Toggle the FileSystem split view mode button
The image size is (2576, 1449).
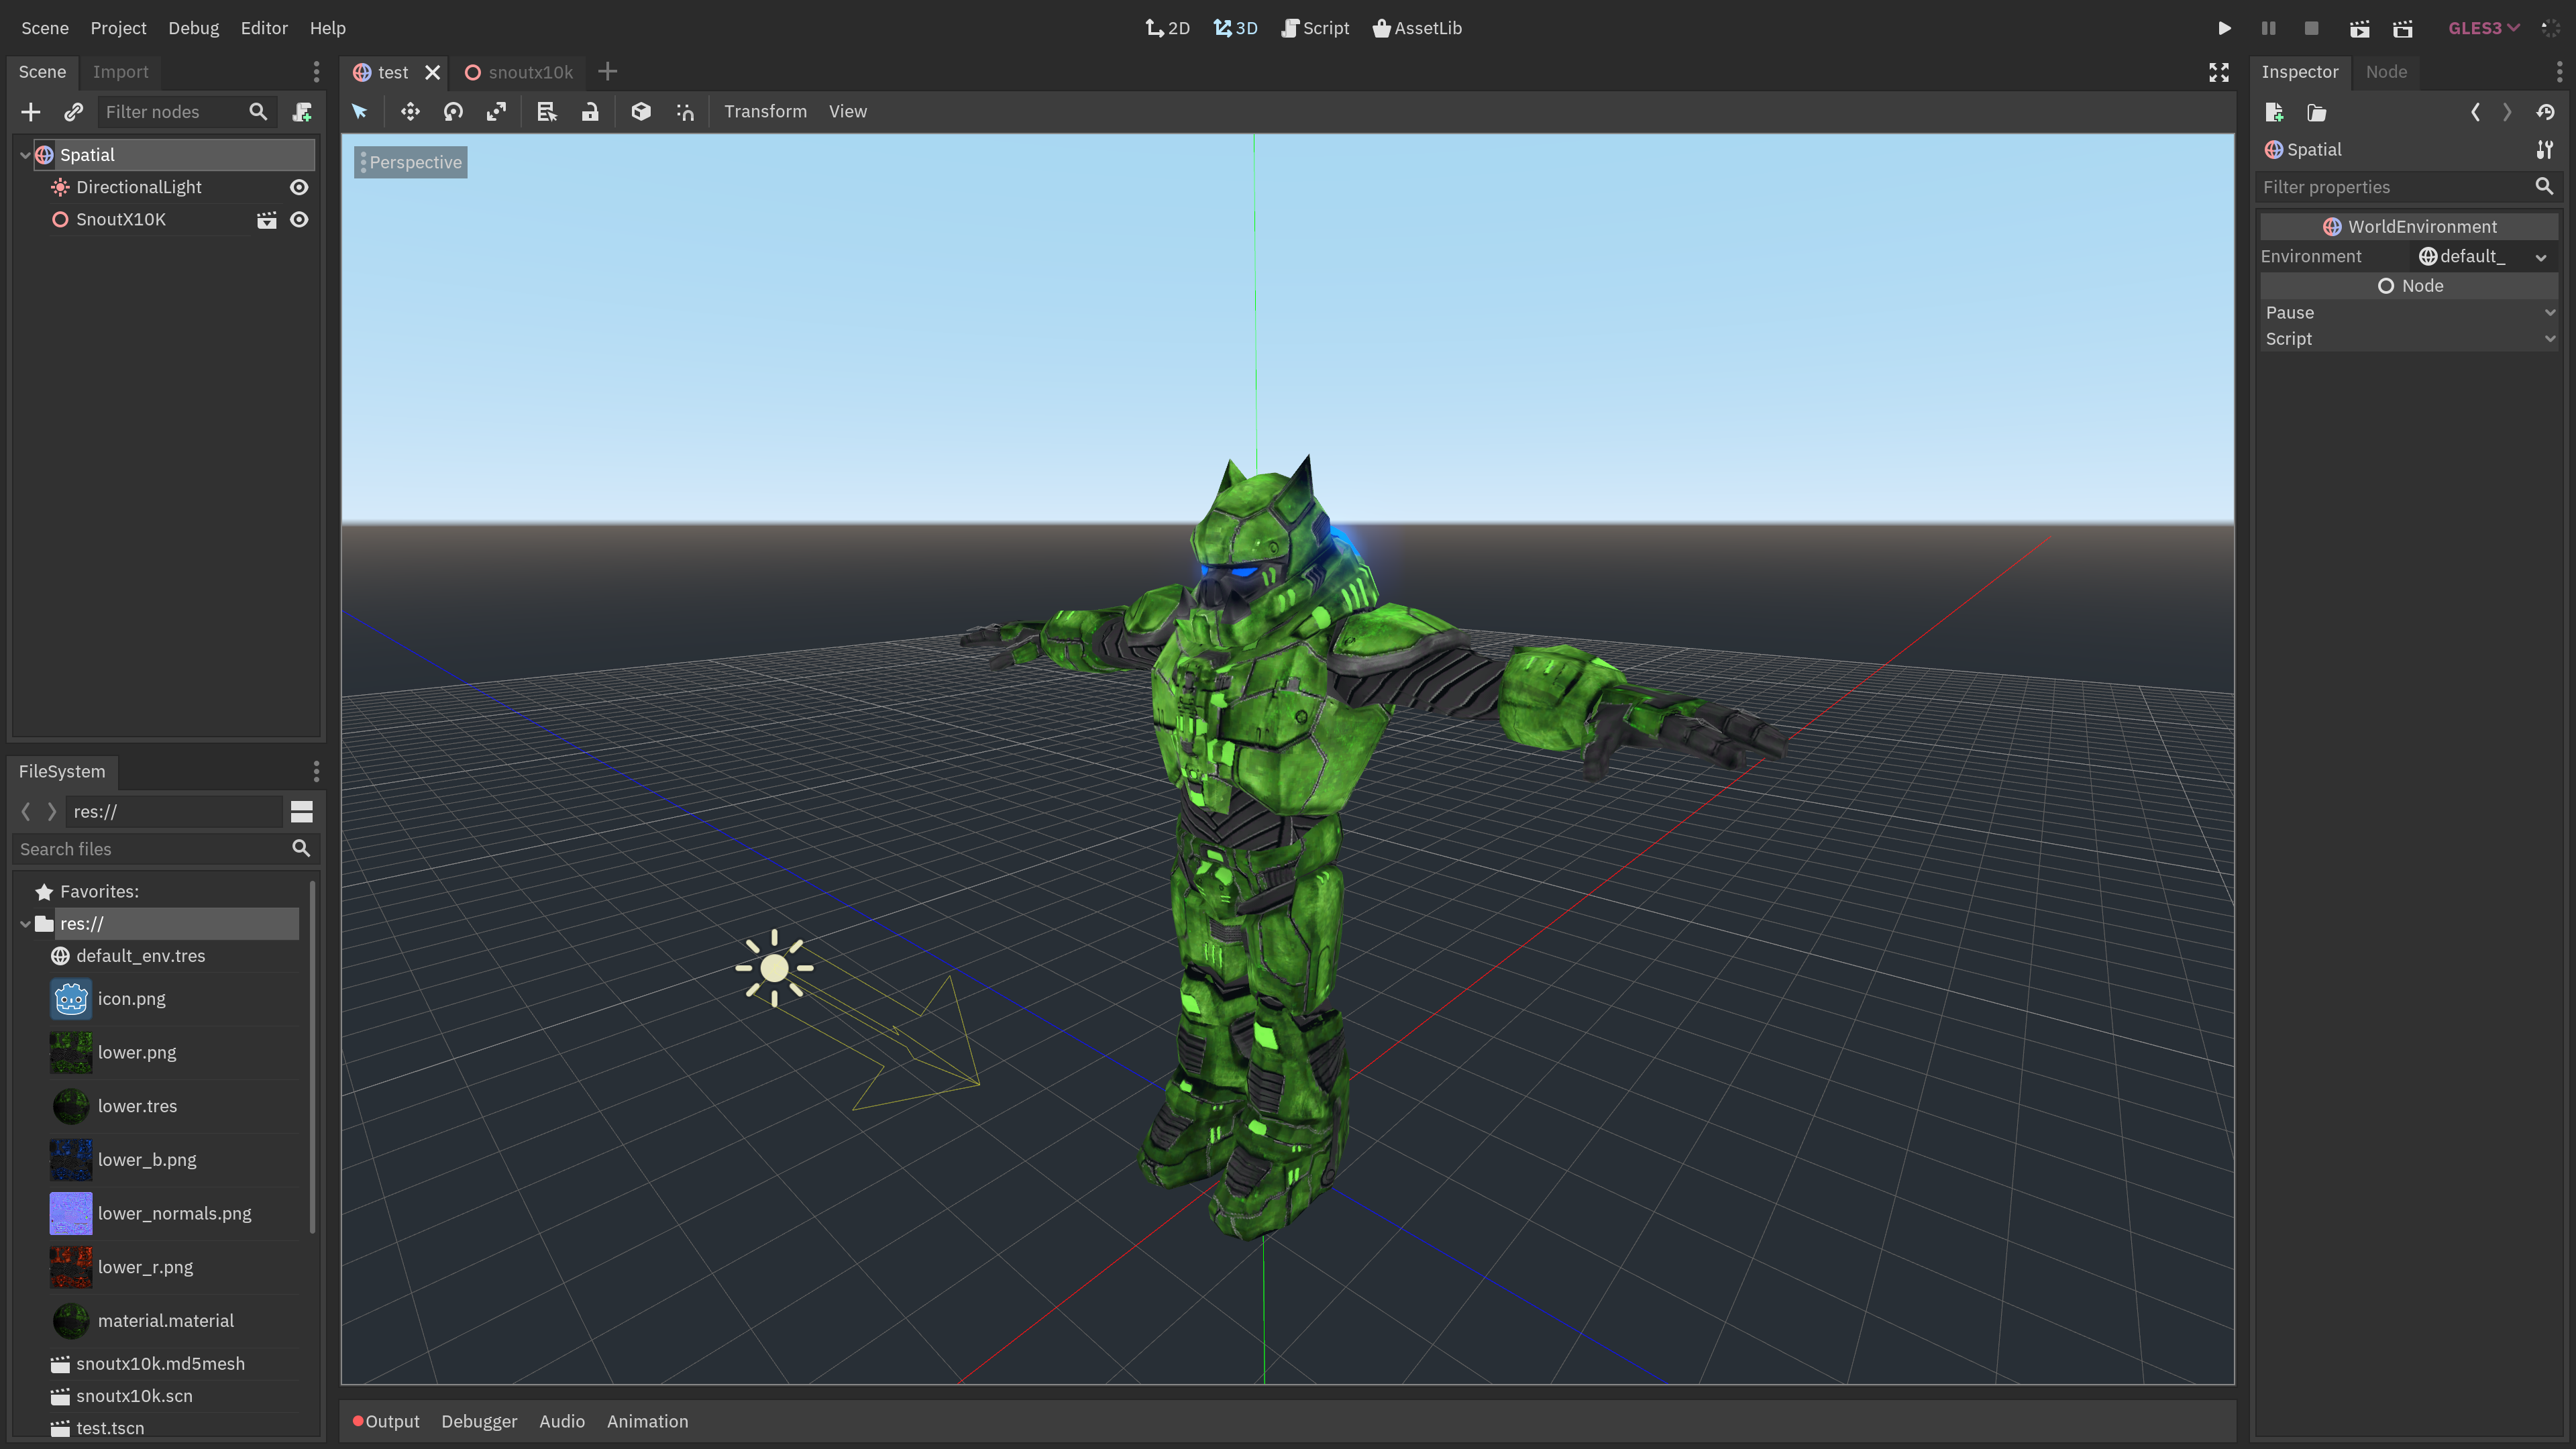(x=301, y=812)
